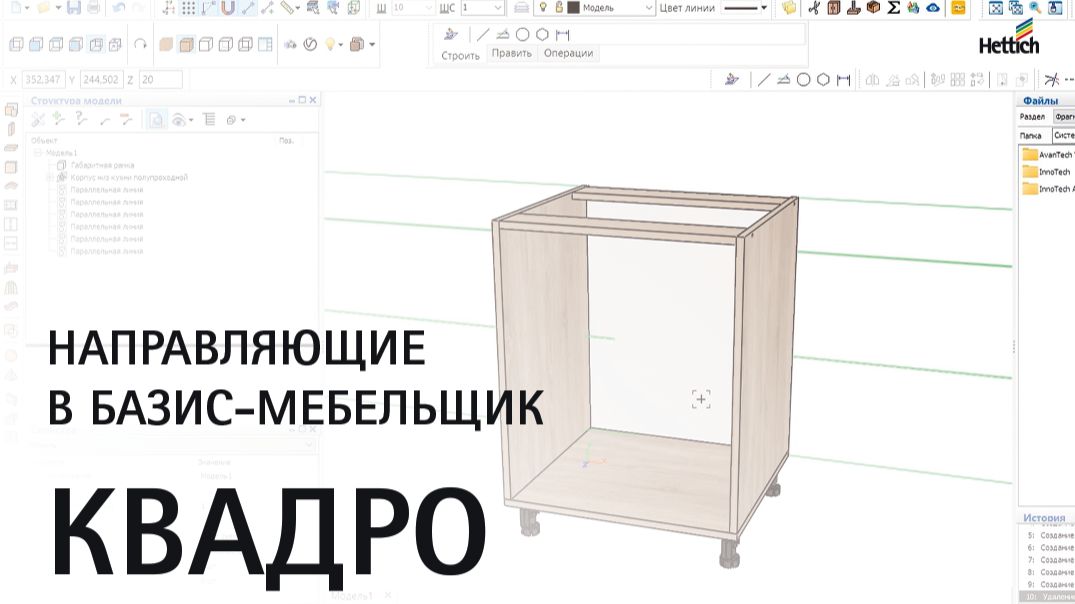This screenshot has height=604, width=1075.
Task: Select the polygon tool in lower toolbar
Action: tap(823, 80)
